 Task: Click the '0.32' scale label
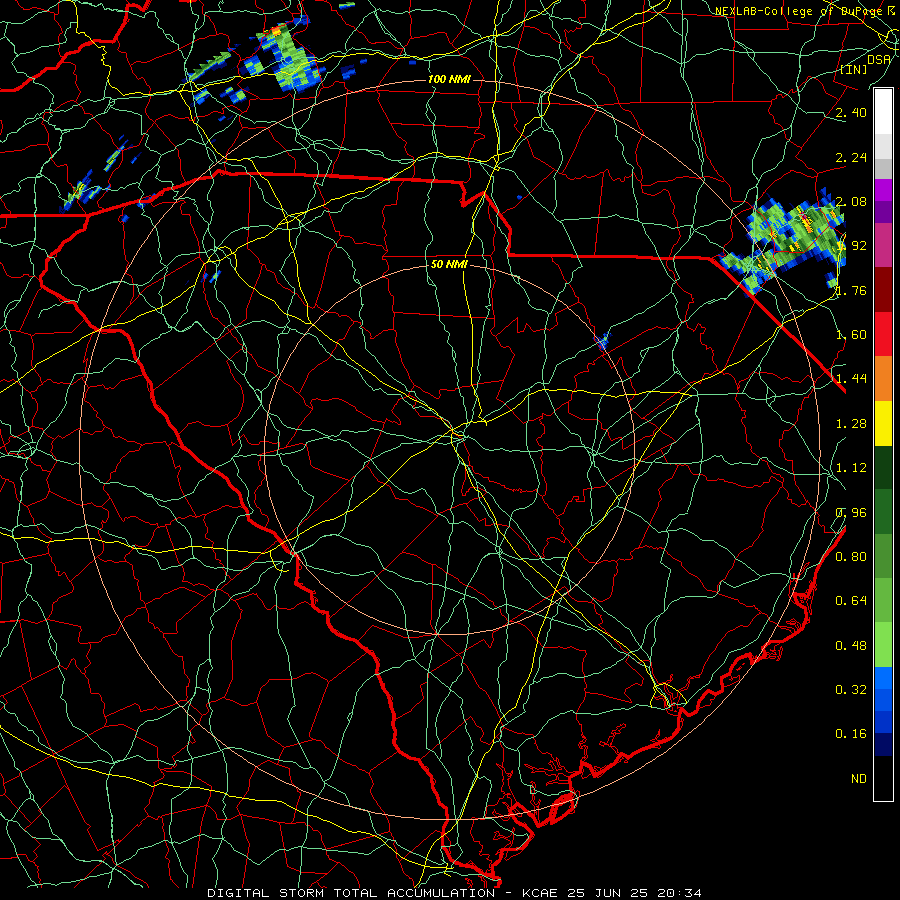852,689
